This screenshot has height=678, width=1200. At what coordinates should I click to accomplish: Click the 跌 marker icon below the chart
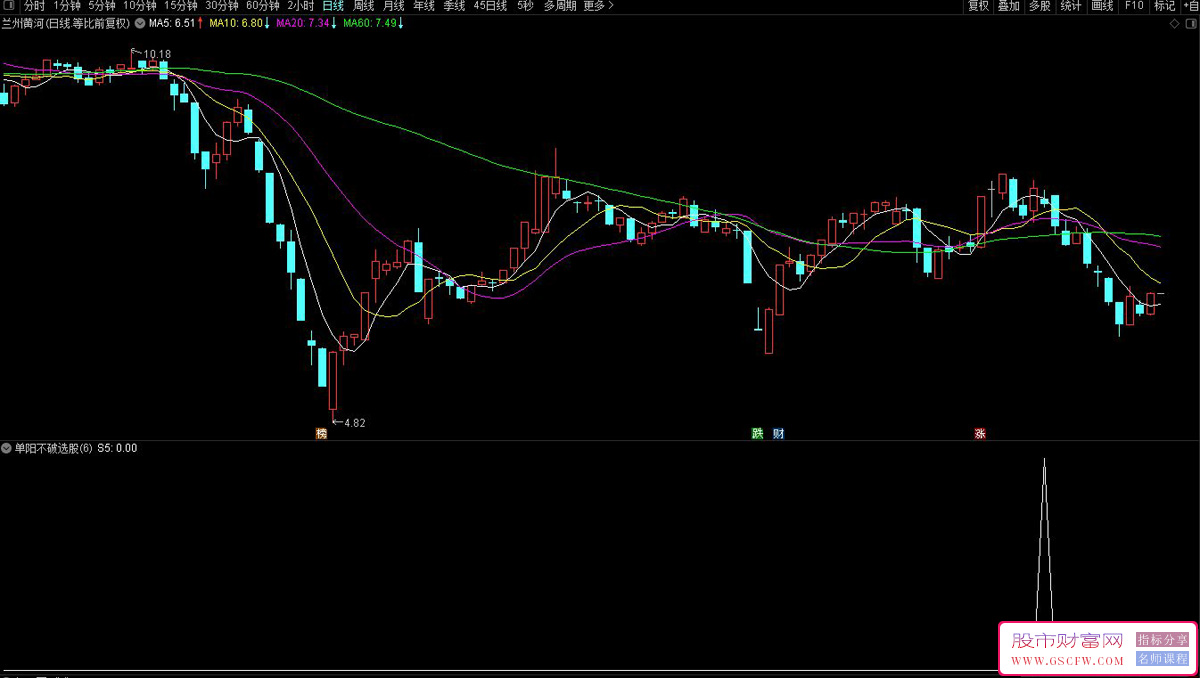click(x=758, y=434)
